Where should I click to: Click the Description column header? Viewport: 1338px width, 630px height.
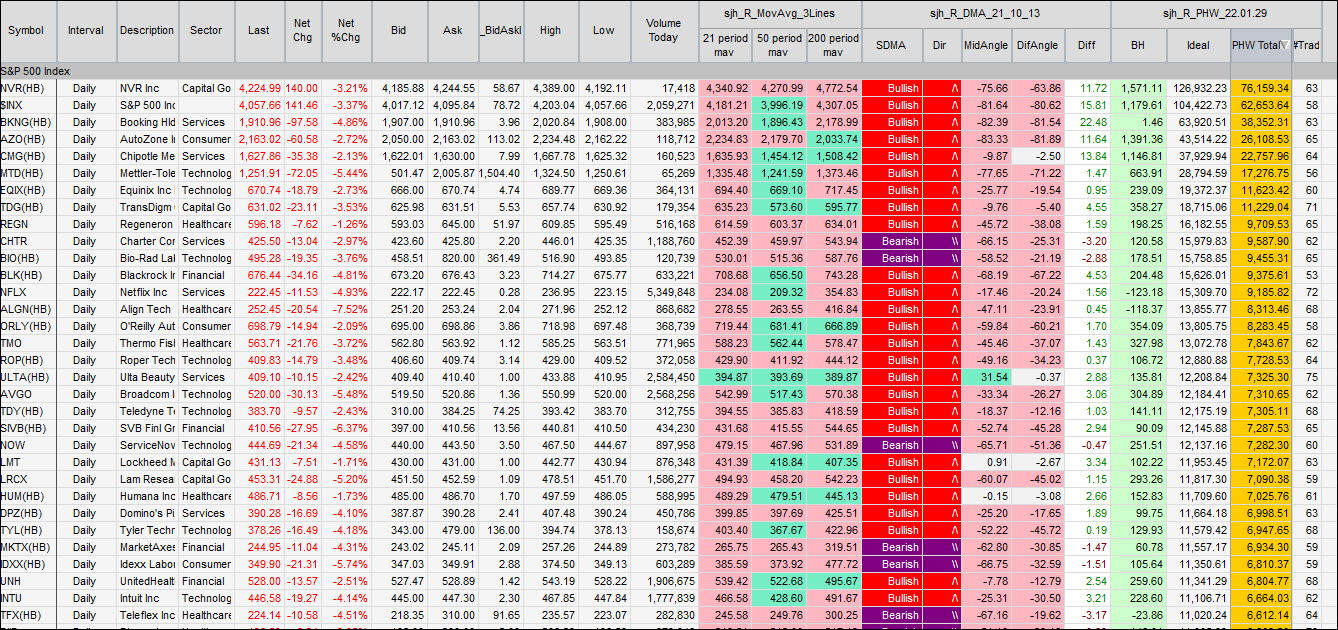click(147, 30)
